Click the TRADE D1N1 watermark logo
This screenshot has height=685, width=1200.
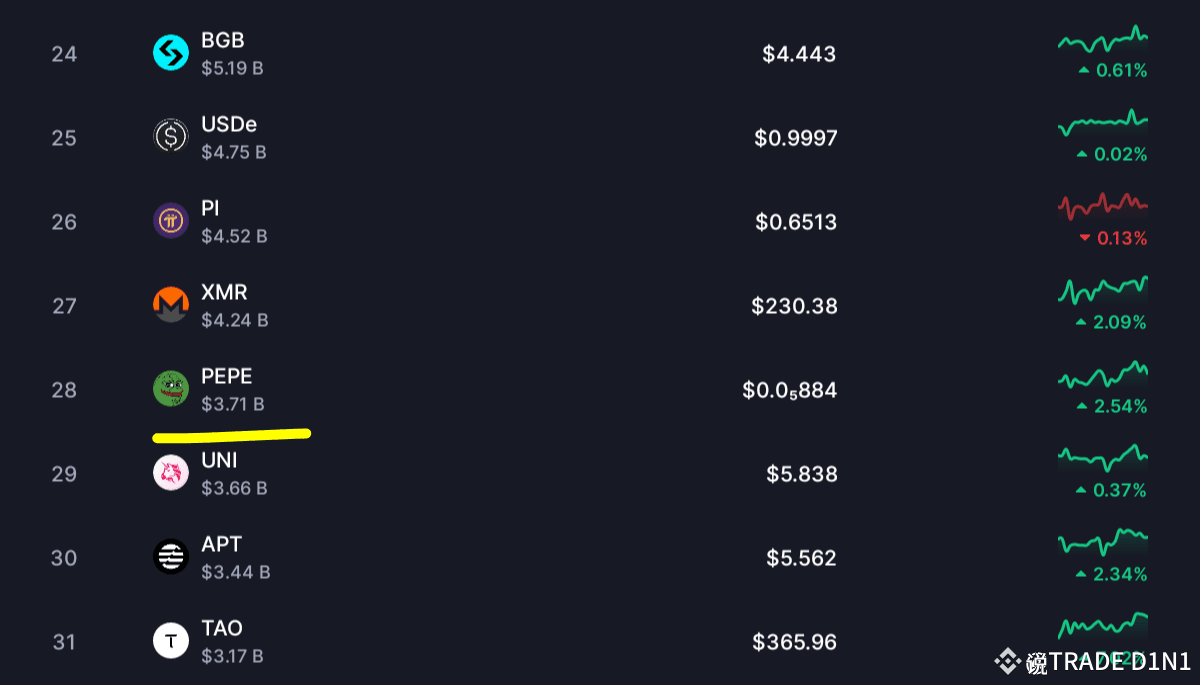pyautogui.click(x=1092, y=661)
